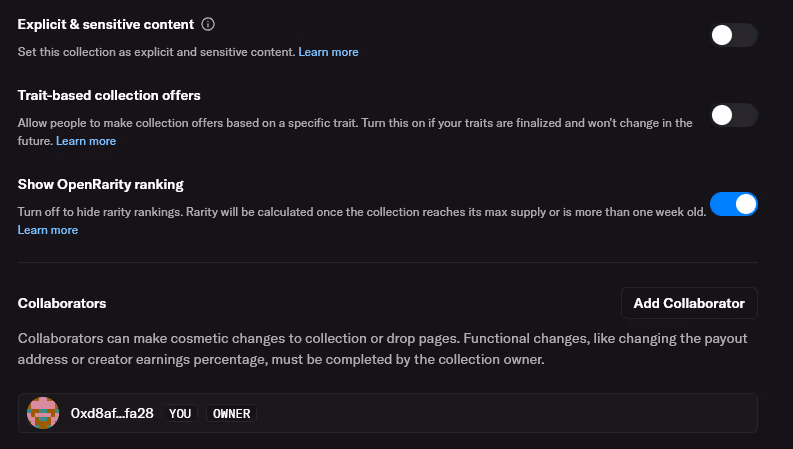
Task: Click the explicit content description text
Action: click(x=156, y=51)
